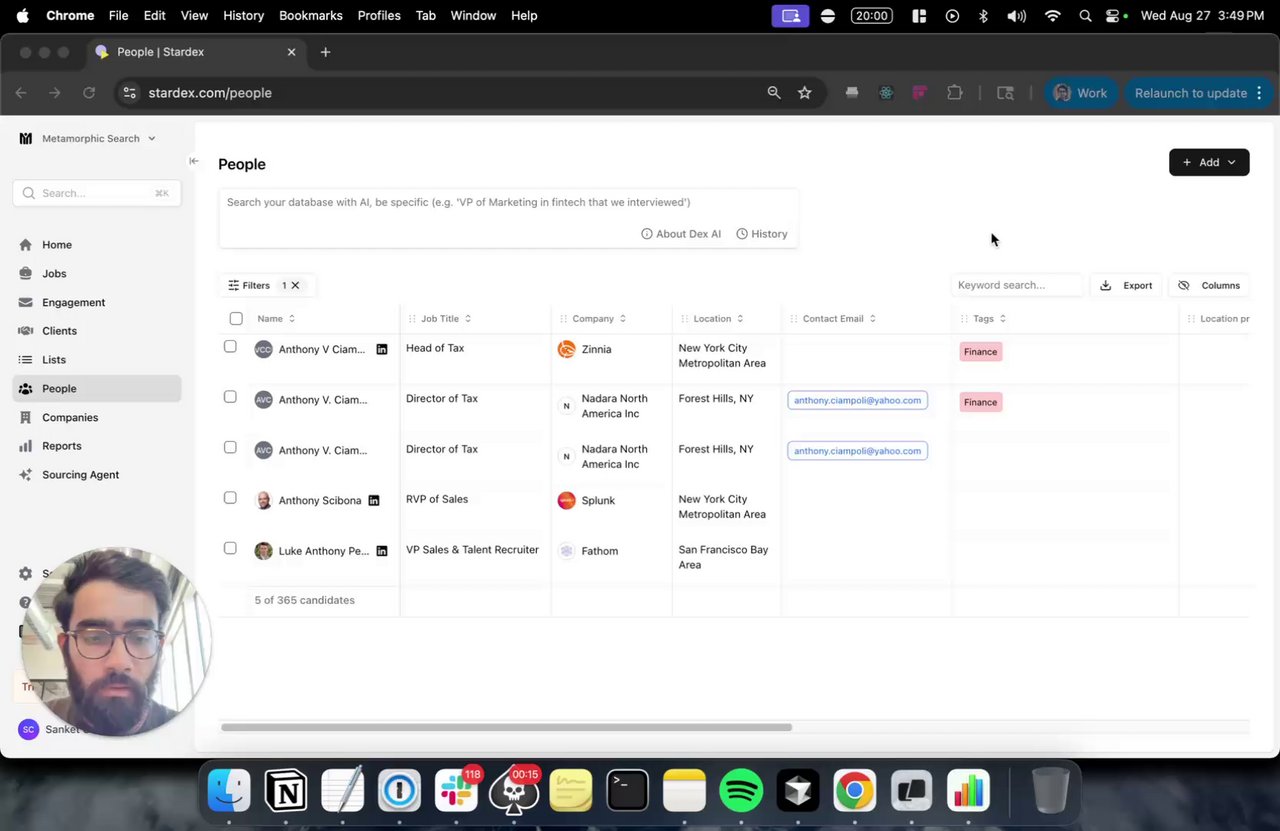The width and height of the screenshot is (1280, 831).
Task: Click Relaunch to update Chrome
Action: [x=1191, y=93]
